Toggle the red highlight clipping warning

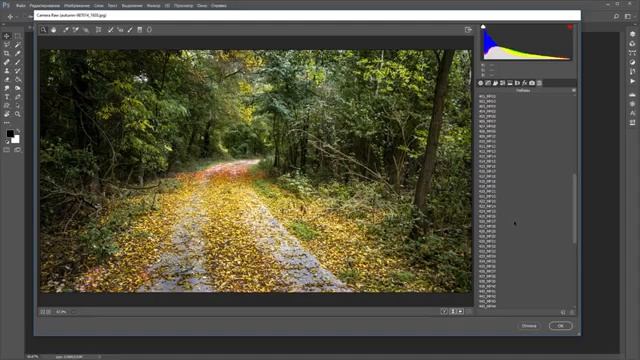click(570, 27)
